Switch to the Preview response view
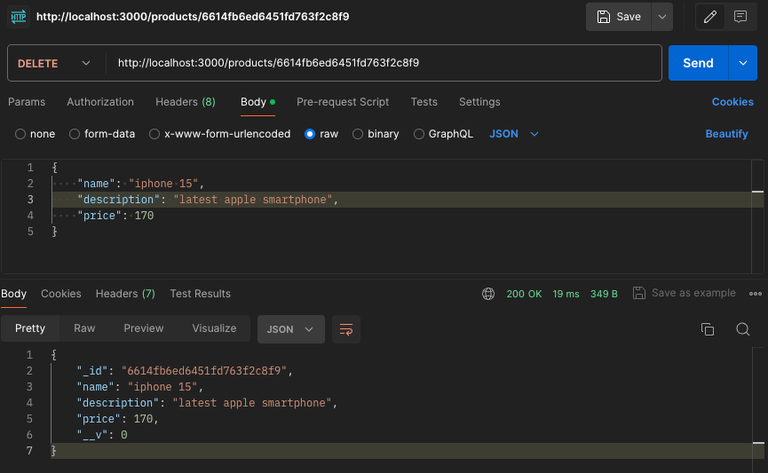Screen dimensions: 768x473 pos(144,329)
